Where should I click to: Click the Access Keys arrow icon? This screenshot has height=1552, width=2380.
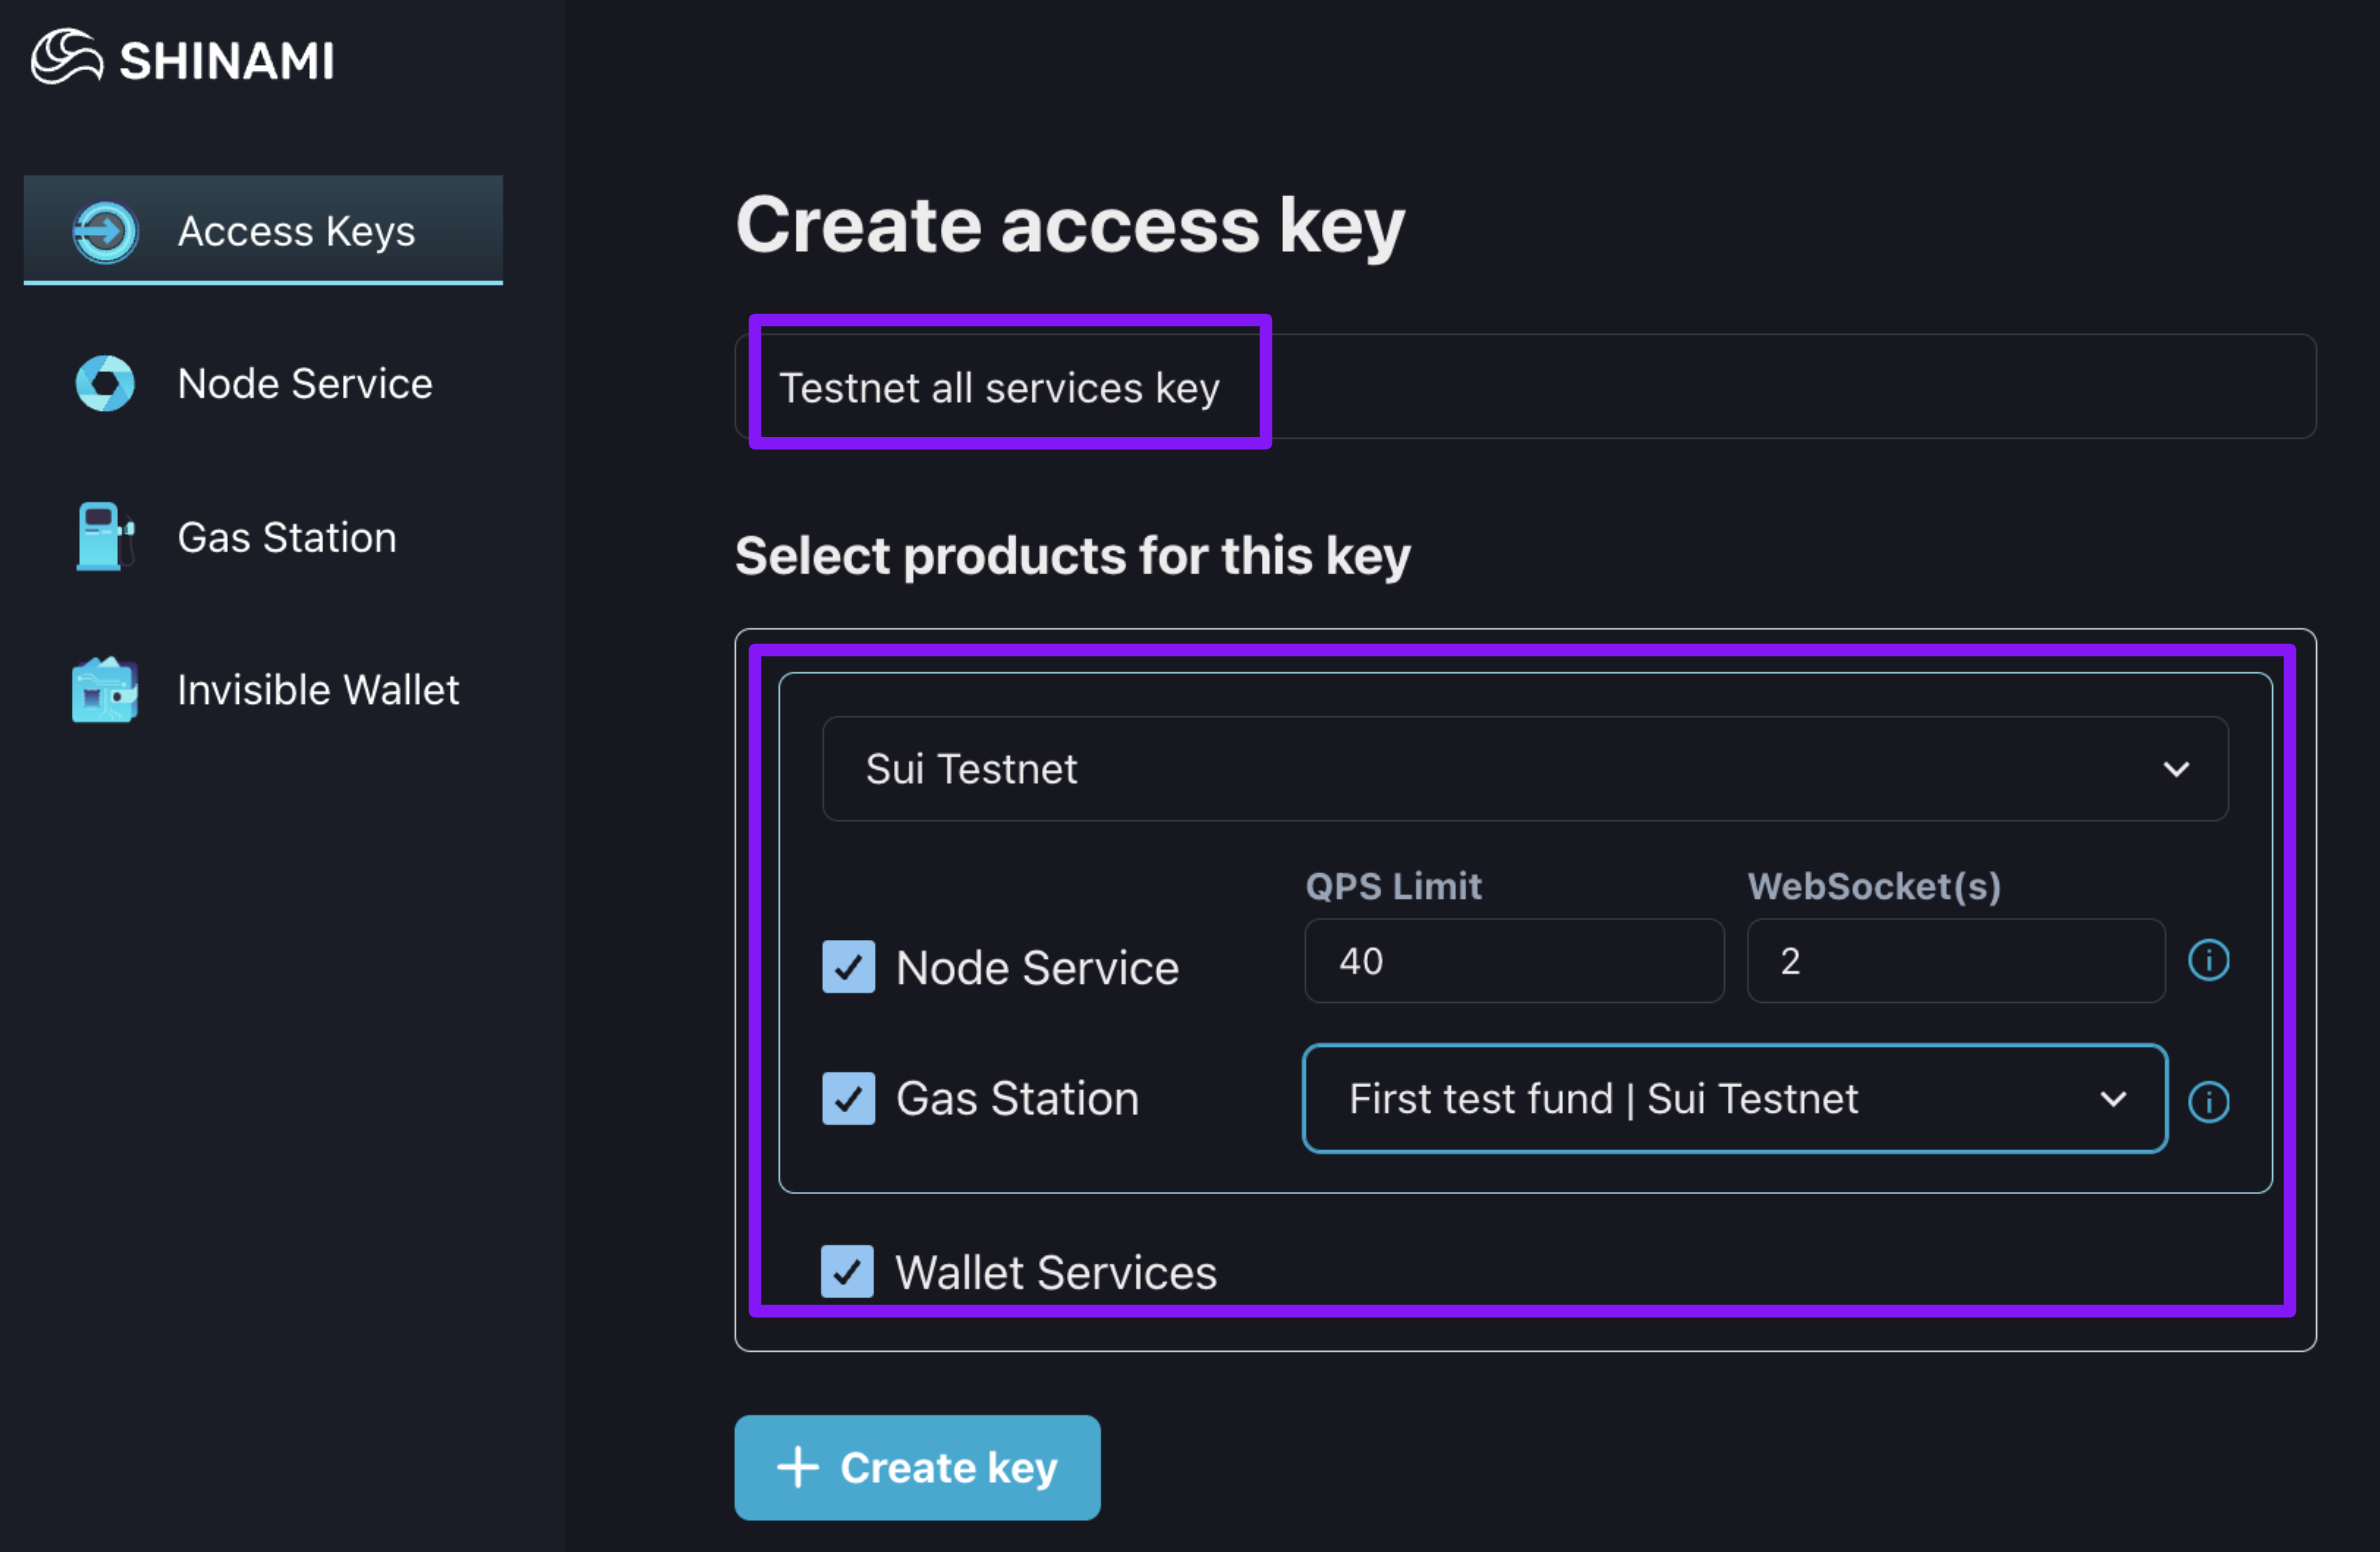tap(105, 232)
